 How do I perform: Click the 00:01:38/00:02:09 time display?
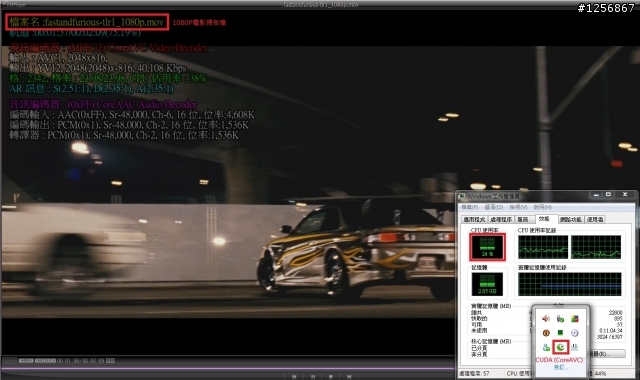[82, 361]
